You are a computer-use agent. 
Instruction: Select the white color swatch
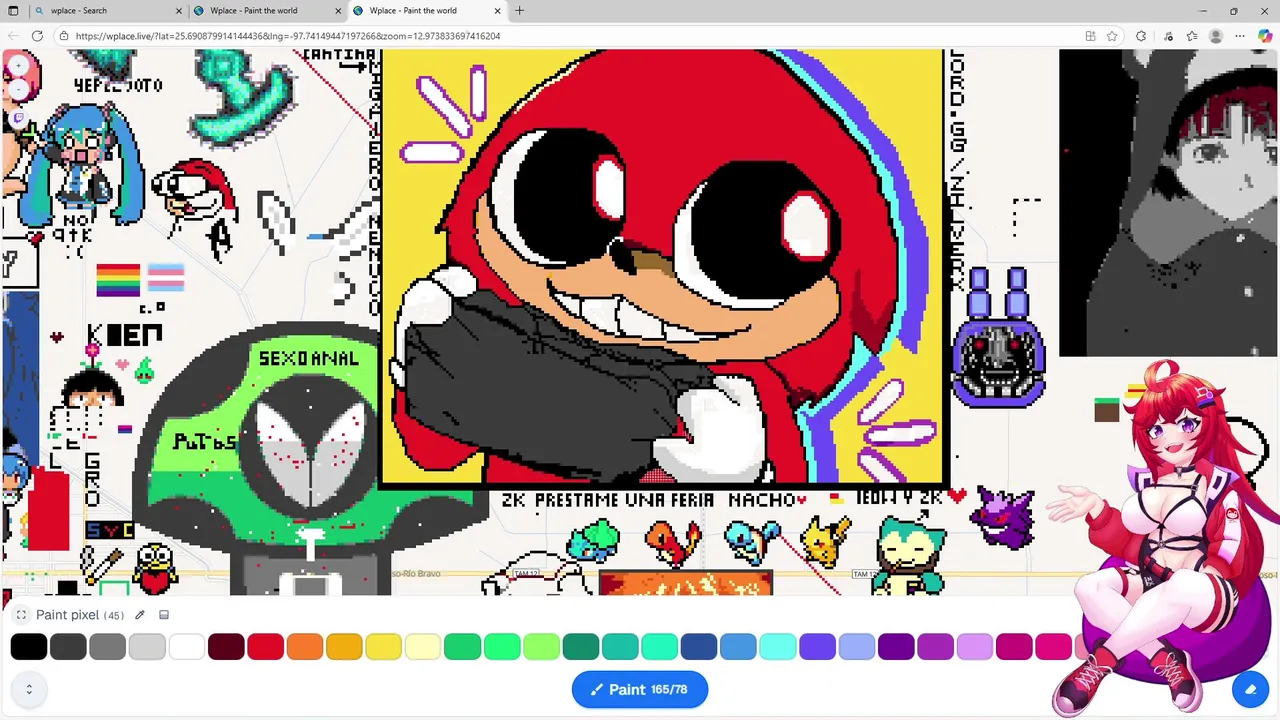coord(186,646)
